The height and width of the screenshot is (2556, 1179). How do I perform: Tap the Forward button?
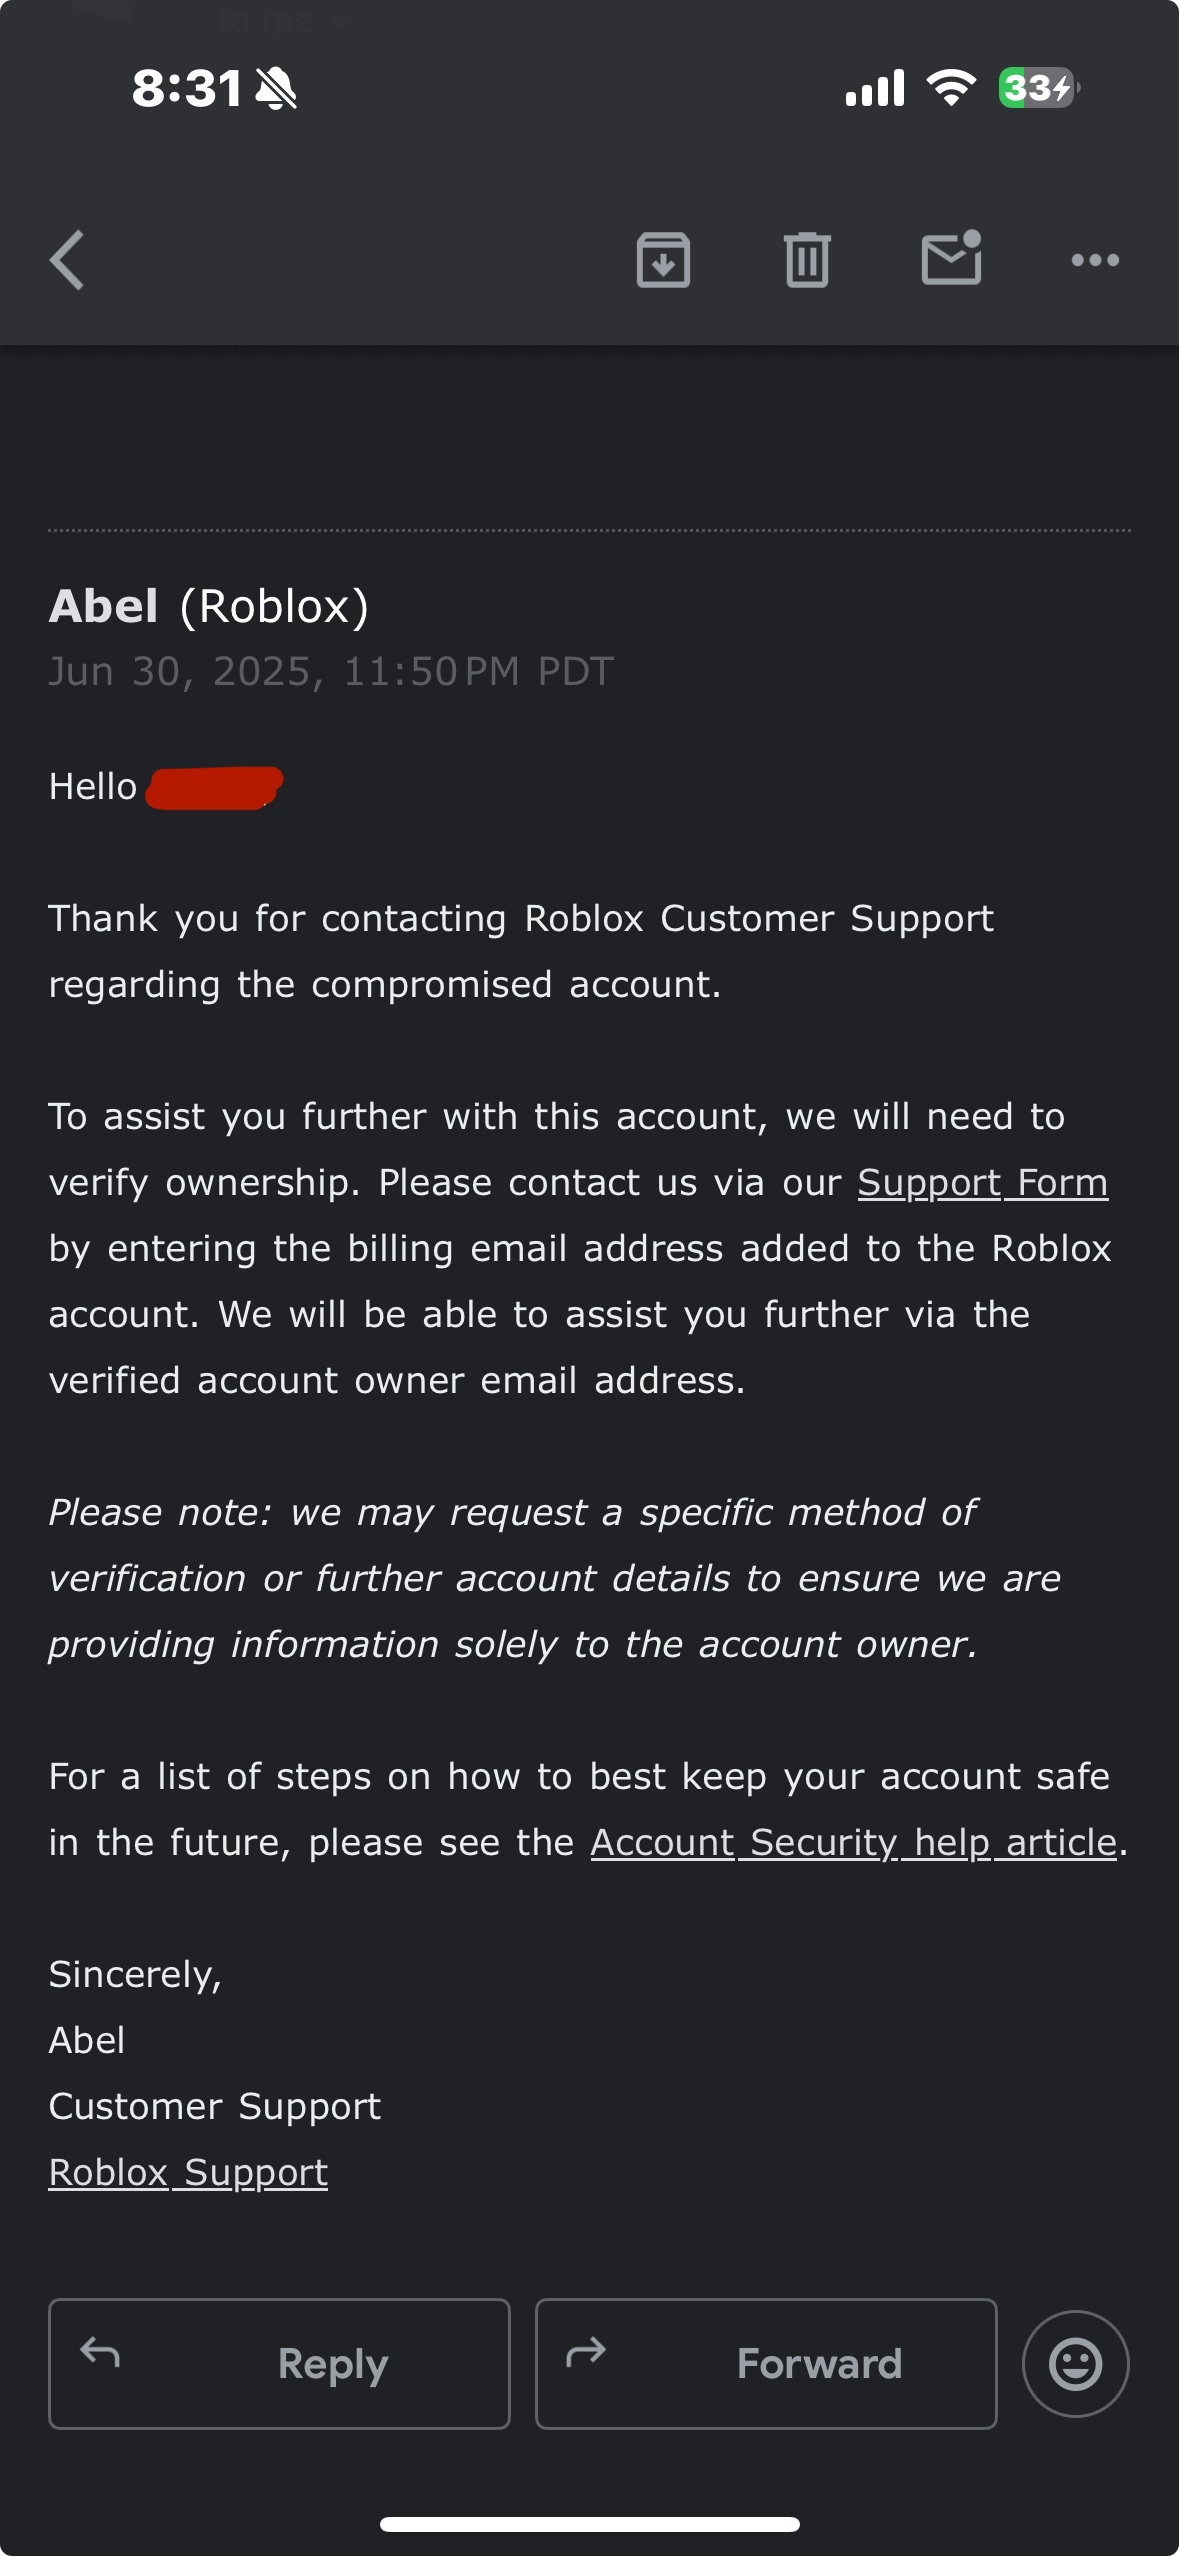(x=766, y=2364)
